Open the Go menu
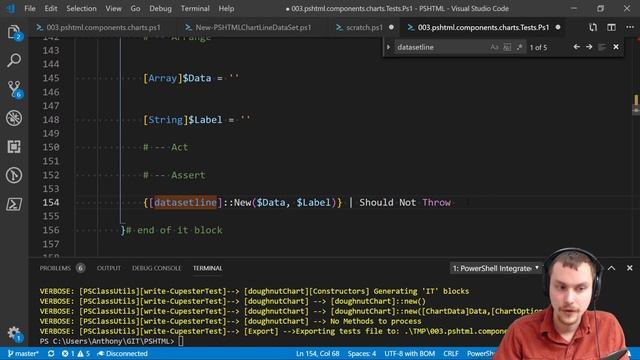The image size is (640, 360). coord(136,8)
